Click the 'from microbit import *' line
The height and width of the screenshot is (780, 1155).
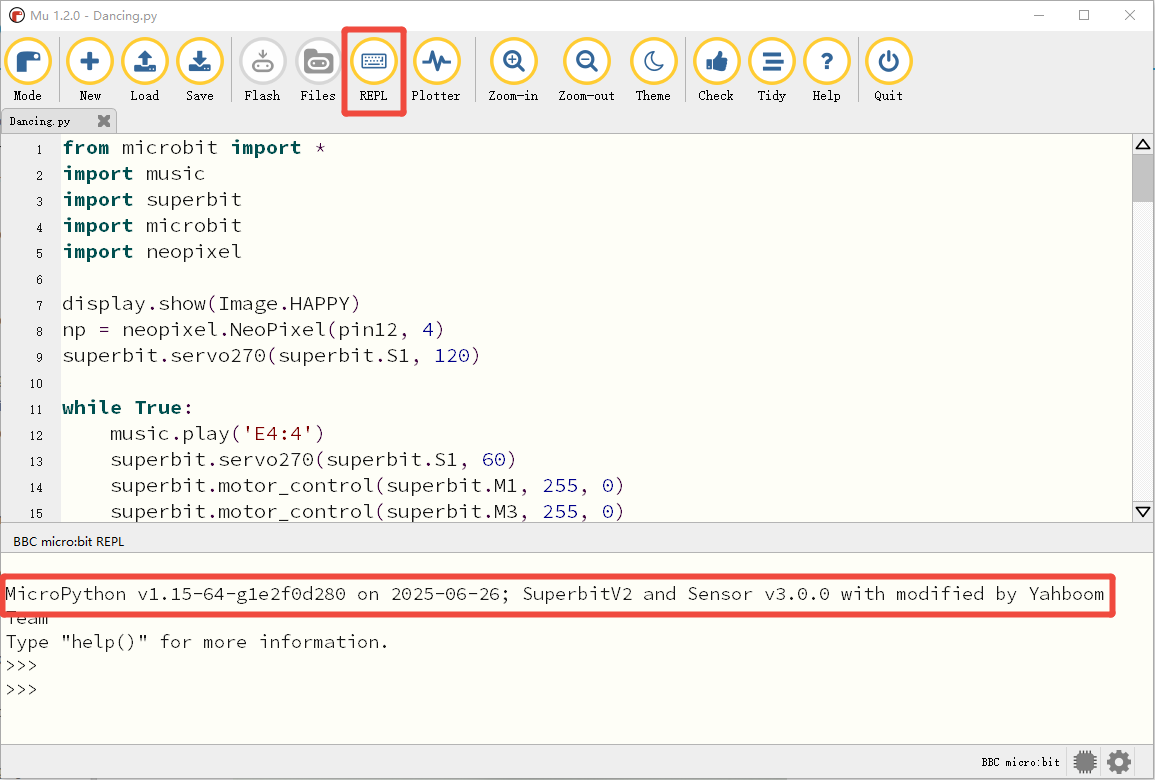(x=194, y=148)
